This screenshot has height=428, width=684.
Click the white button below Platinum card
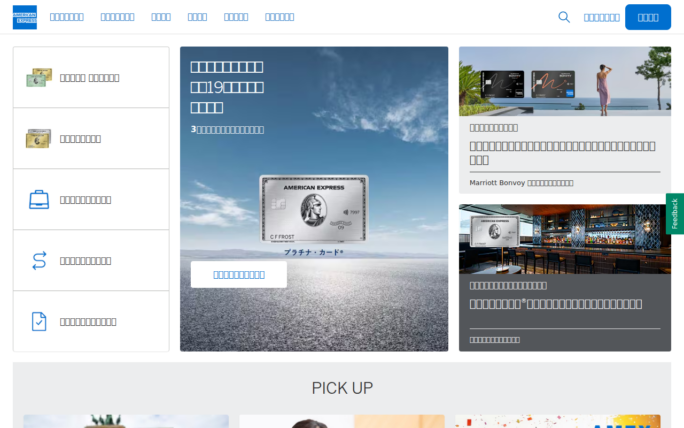(239, 274)
